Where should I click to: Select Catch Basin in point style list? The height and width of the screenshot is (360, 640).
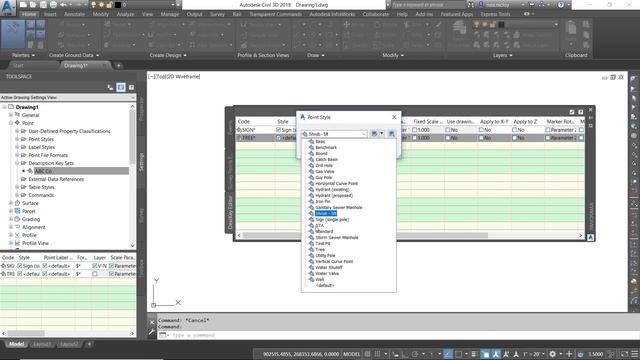pos(327,160)
